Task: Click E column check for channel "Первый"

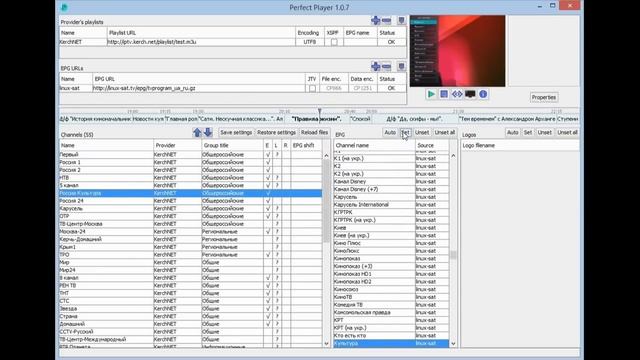Action: [268, 155]
